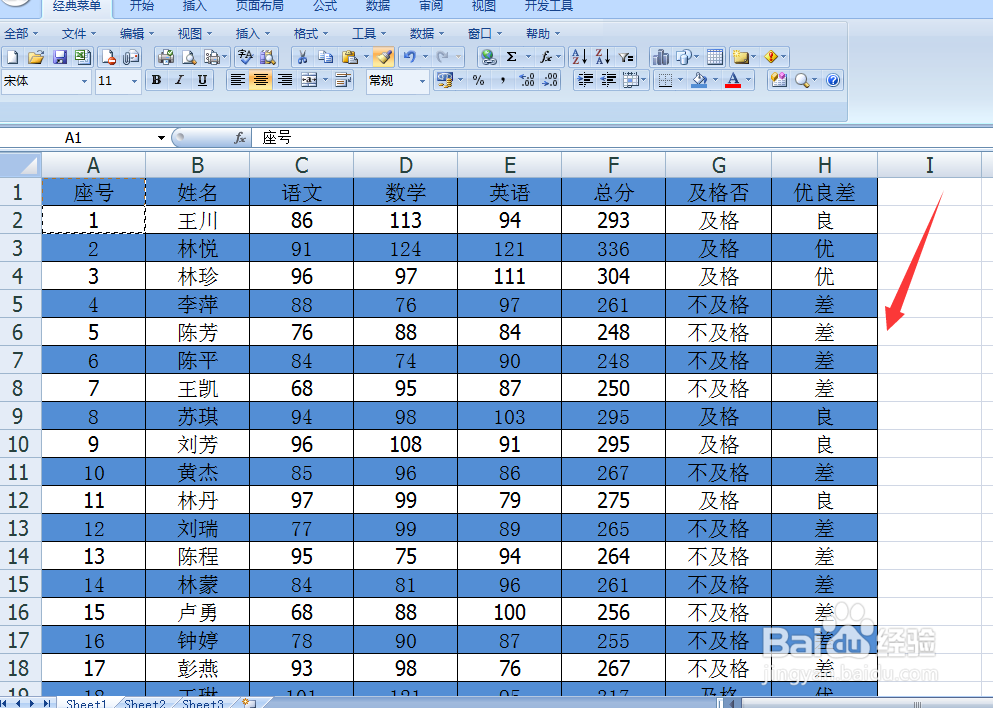Screen dimensions: 993x708
Task: Click the Print icon in the toolbar
Action: pos(166,58)
